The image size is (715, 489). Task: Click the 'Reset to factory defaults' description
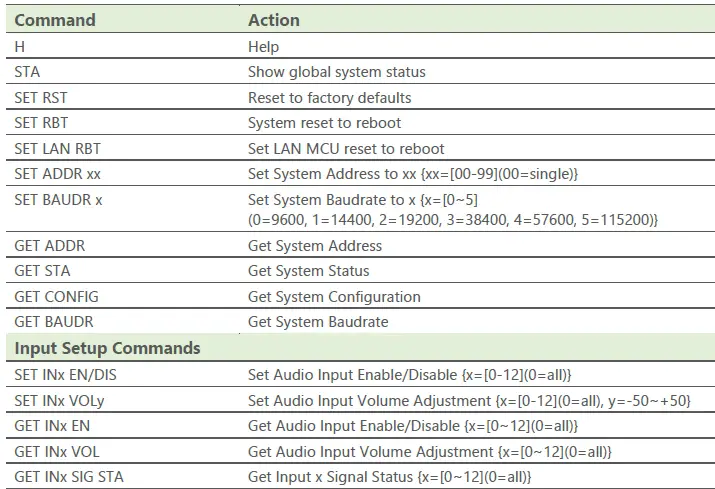[329, 98]
